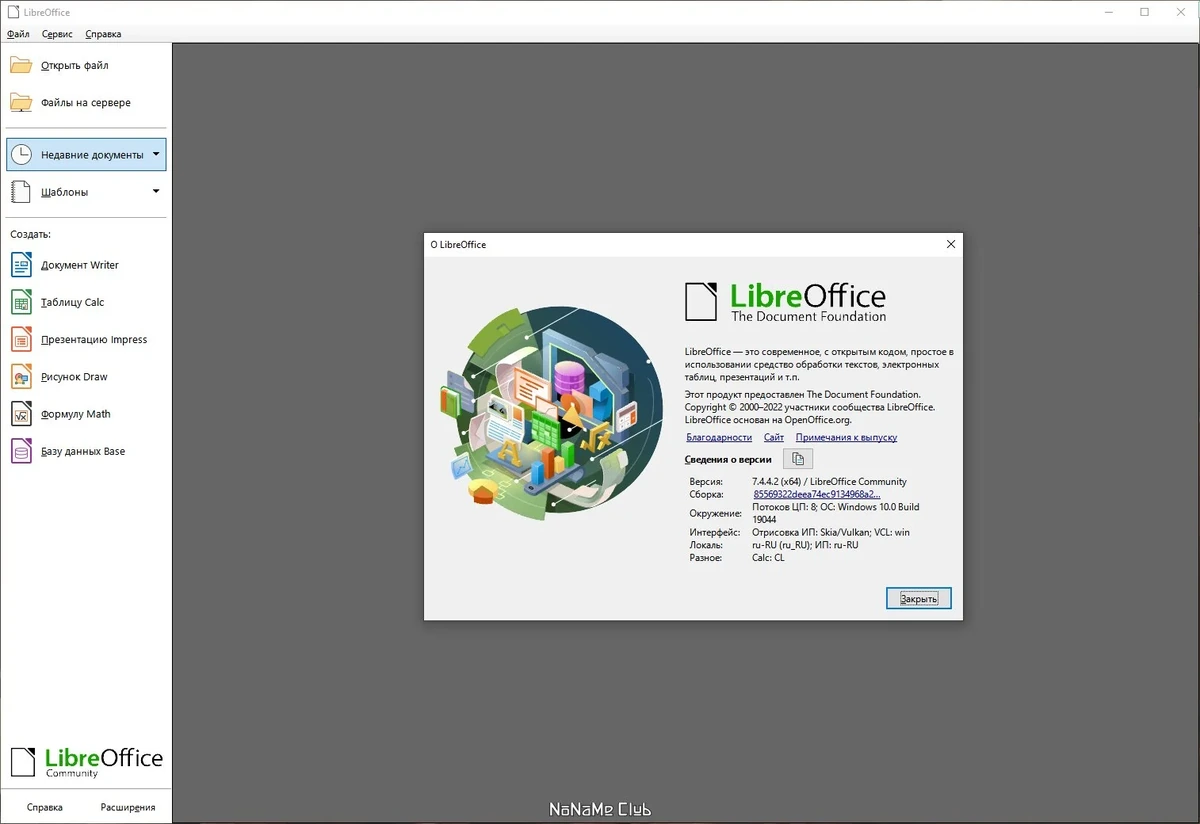Click the LibreOffice title bar document icon
The width and height of the screenshot is (1200, 824).
12,12
